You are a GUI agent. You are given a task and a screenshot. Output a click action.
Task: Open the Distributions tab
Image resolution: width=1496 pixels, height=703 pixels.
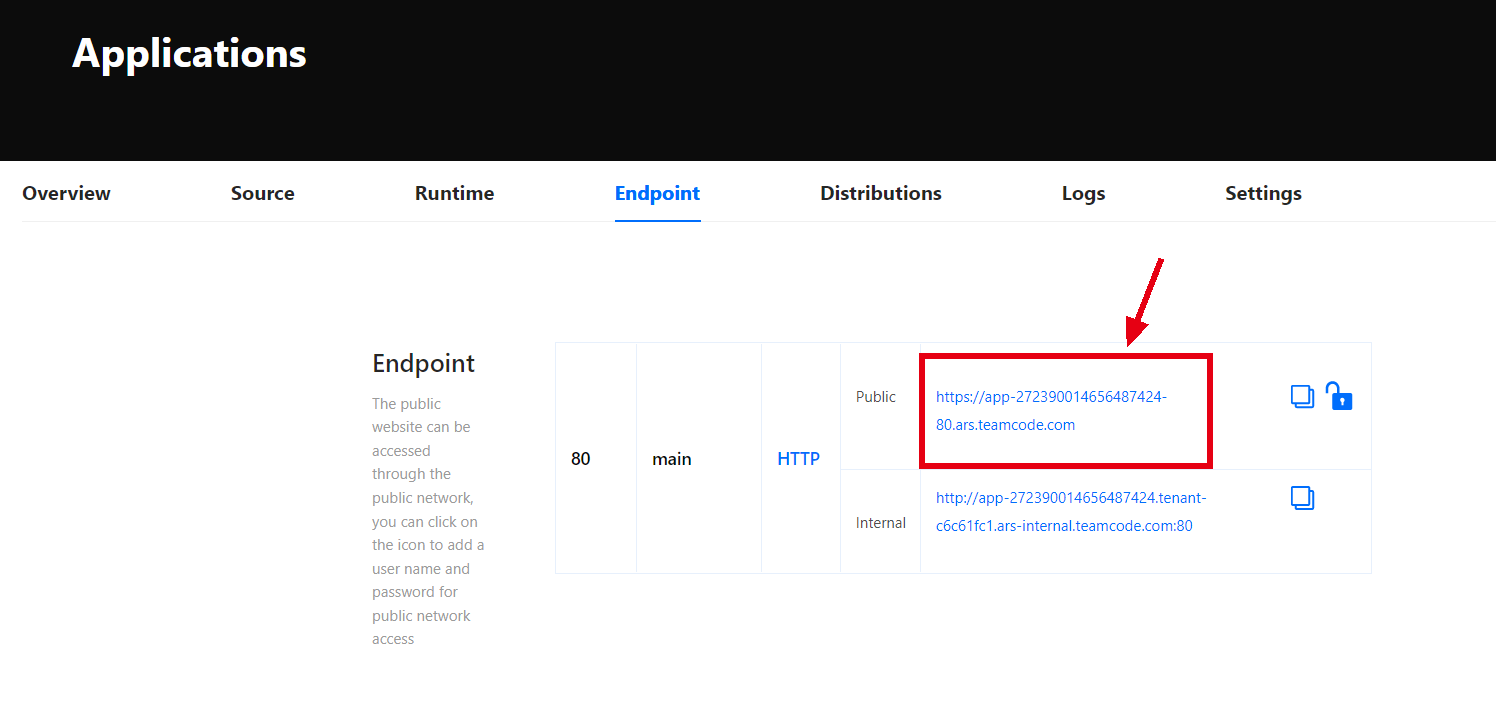[880, 193]
